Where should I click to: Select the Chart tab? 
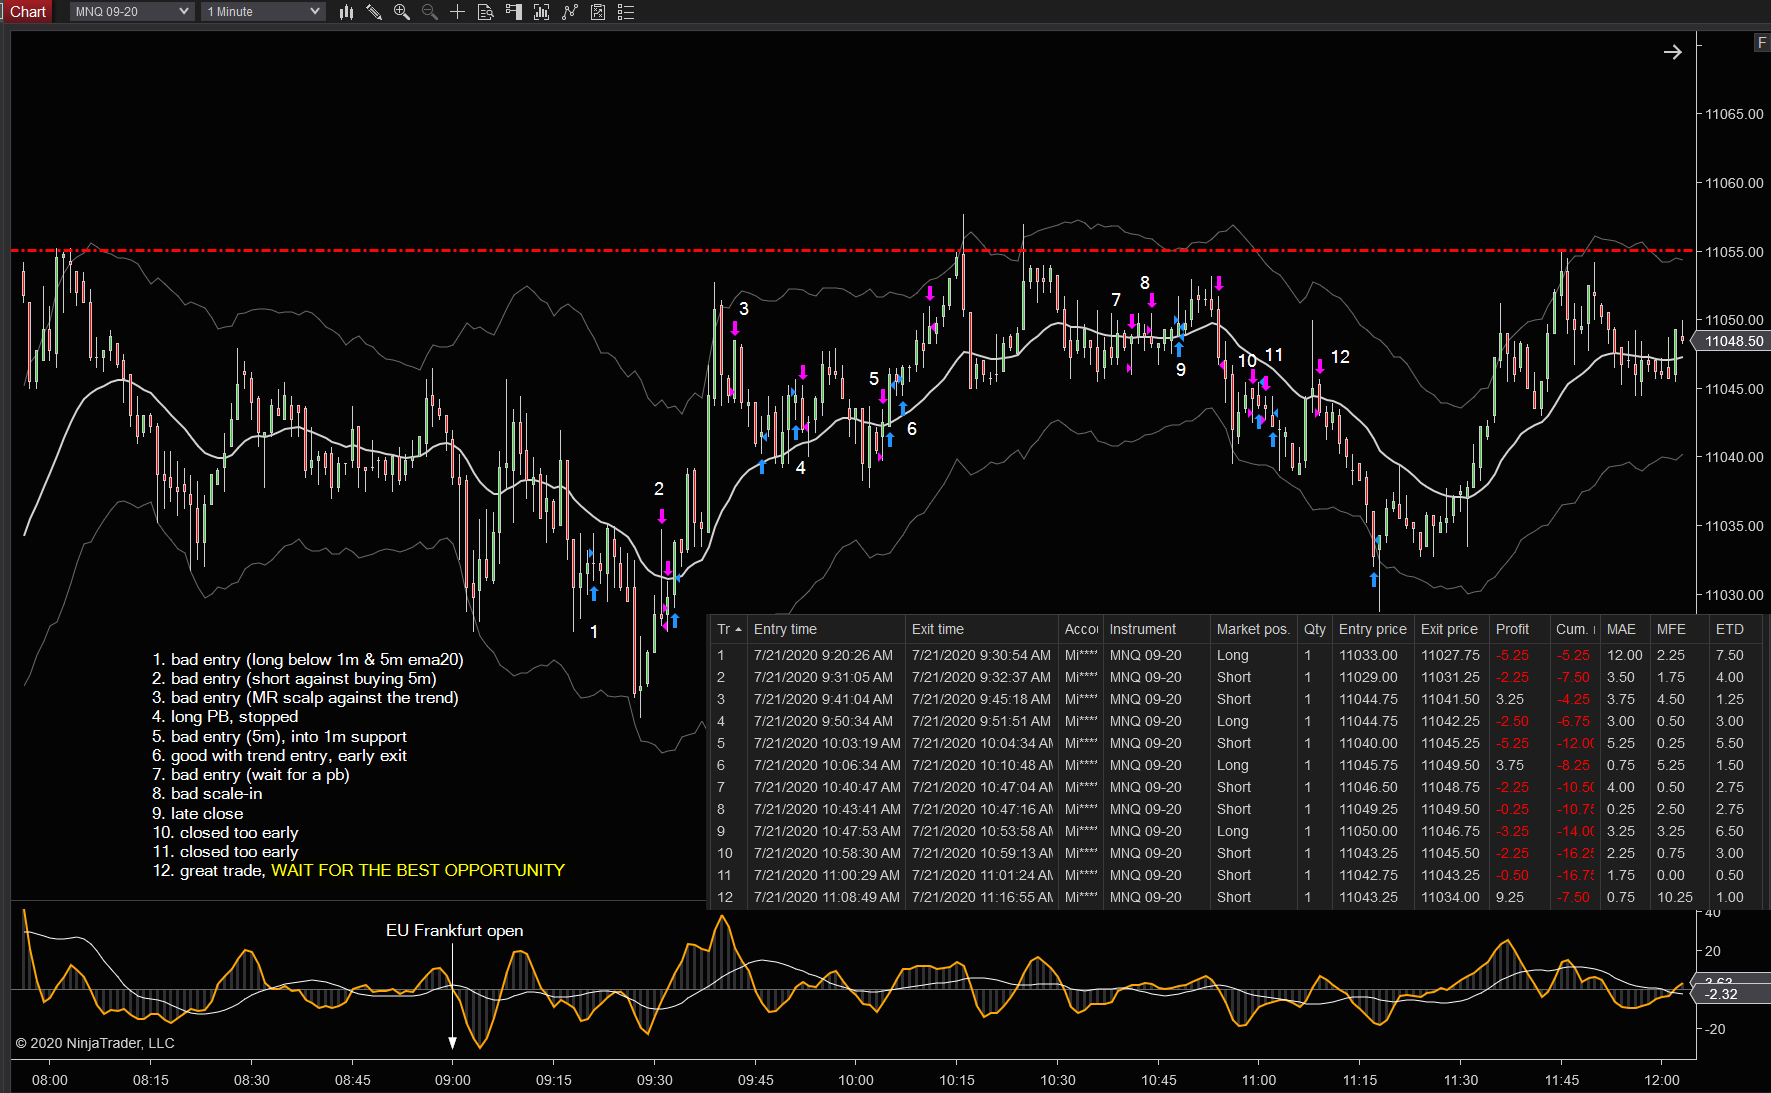pos(27,12)
